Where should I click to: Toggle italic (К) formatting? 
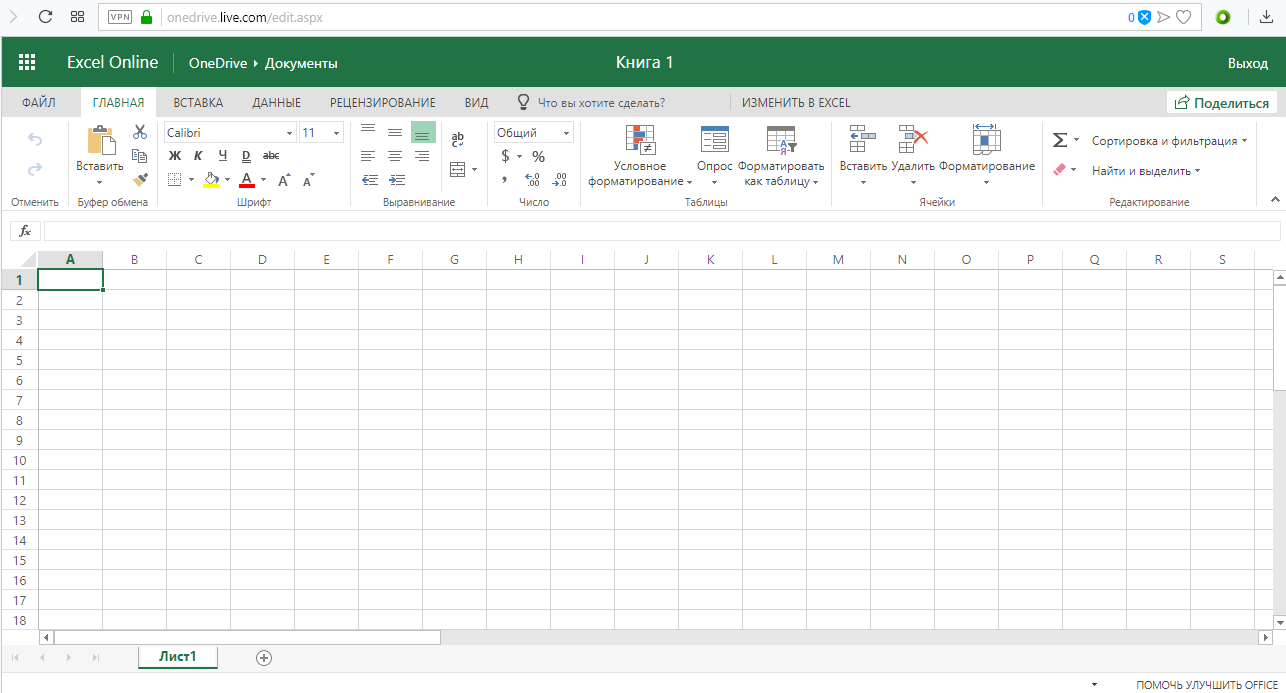tap(198, 155)
